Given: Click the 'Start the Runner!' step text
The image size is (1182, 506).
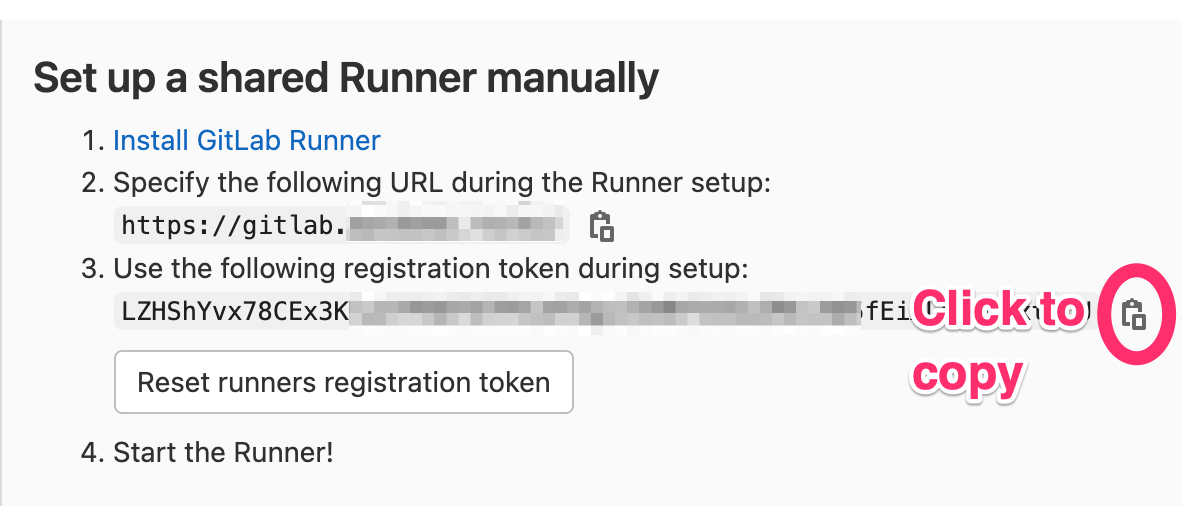Looking at the screenshot, I should click(x=223, y=452).
